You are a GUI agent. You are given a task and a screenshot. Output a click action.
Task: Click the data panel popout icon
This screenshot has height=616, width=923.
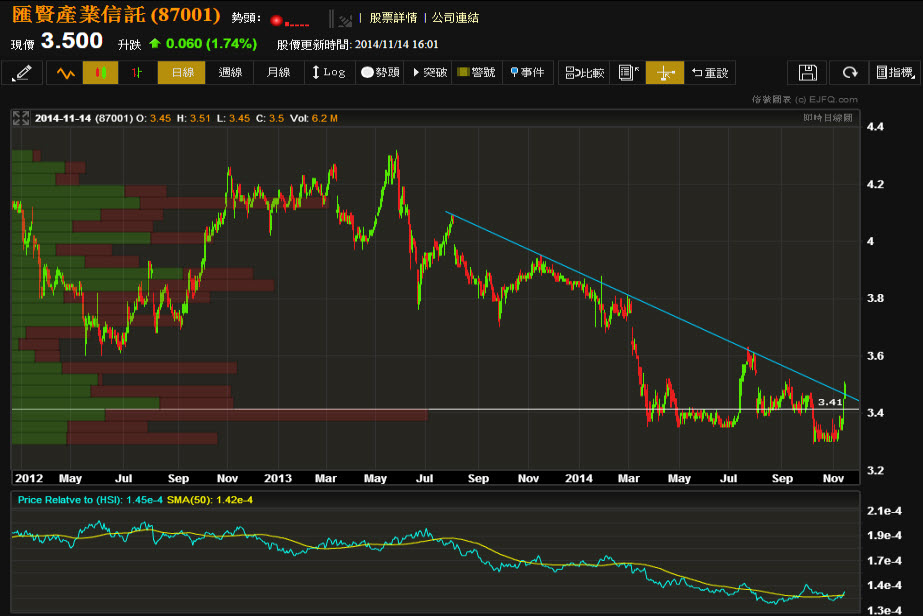[x=627, y=73]
